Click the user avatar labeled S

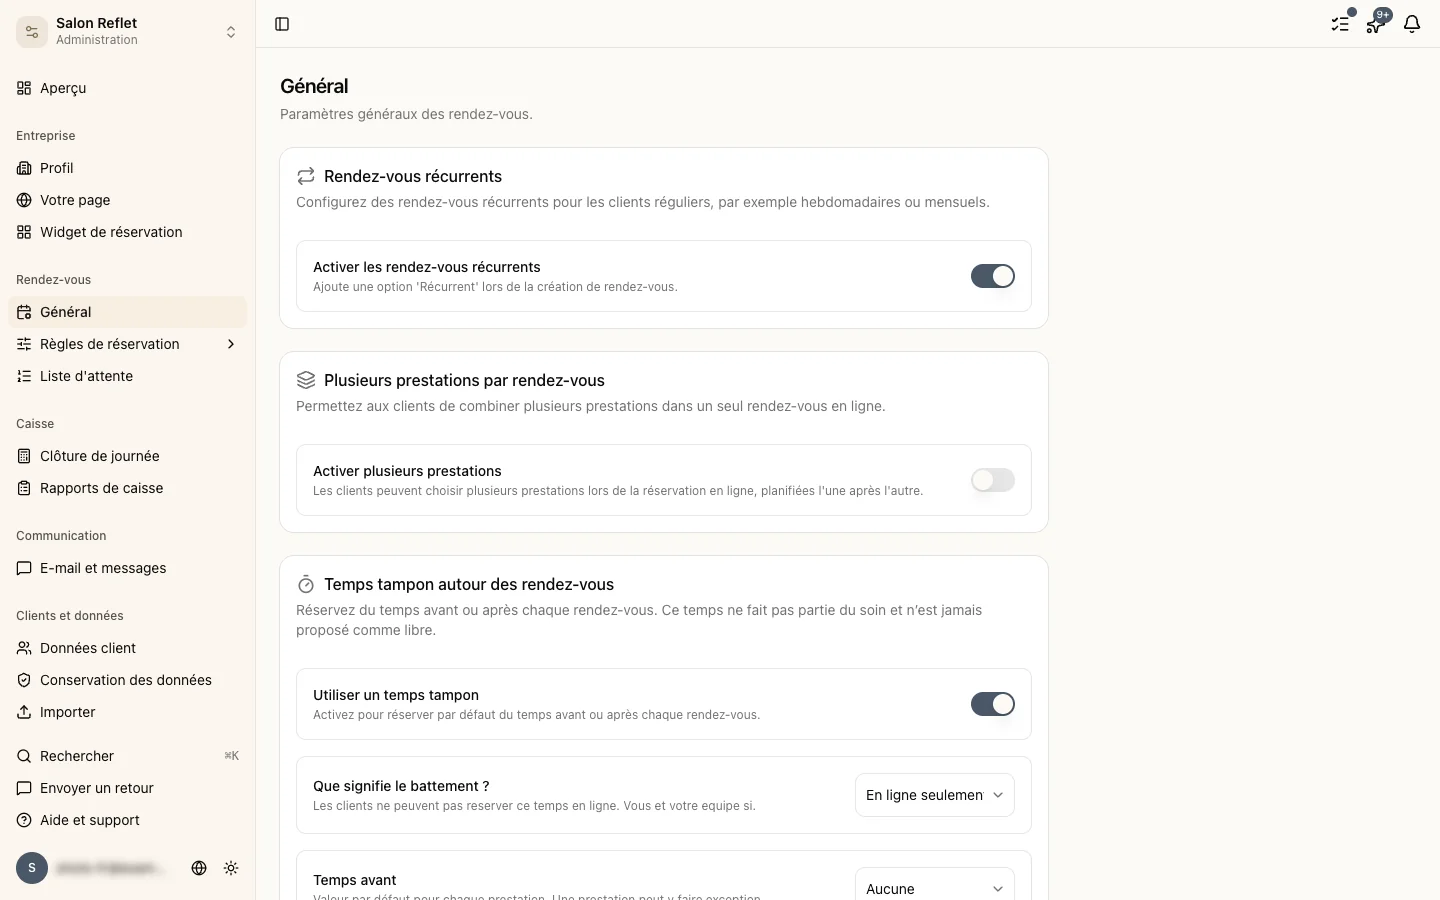[x=32, y=868]
